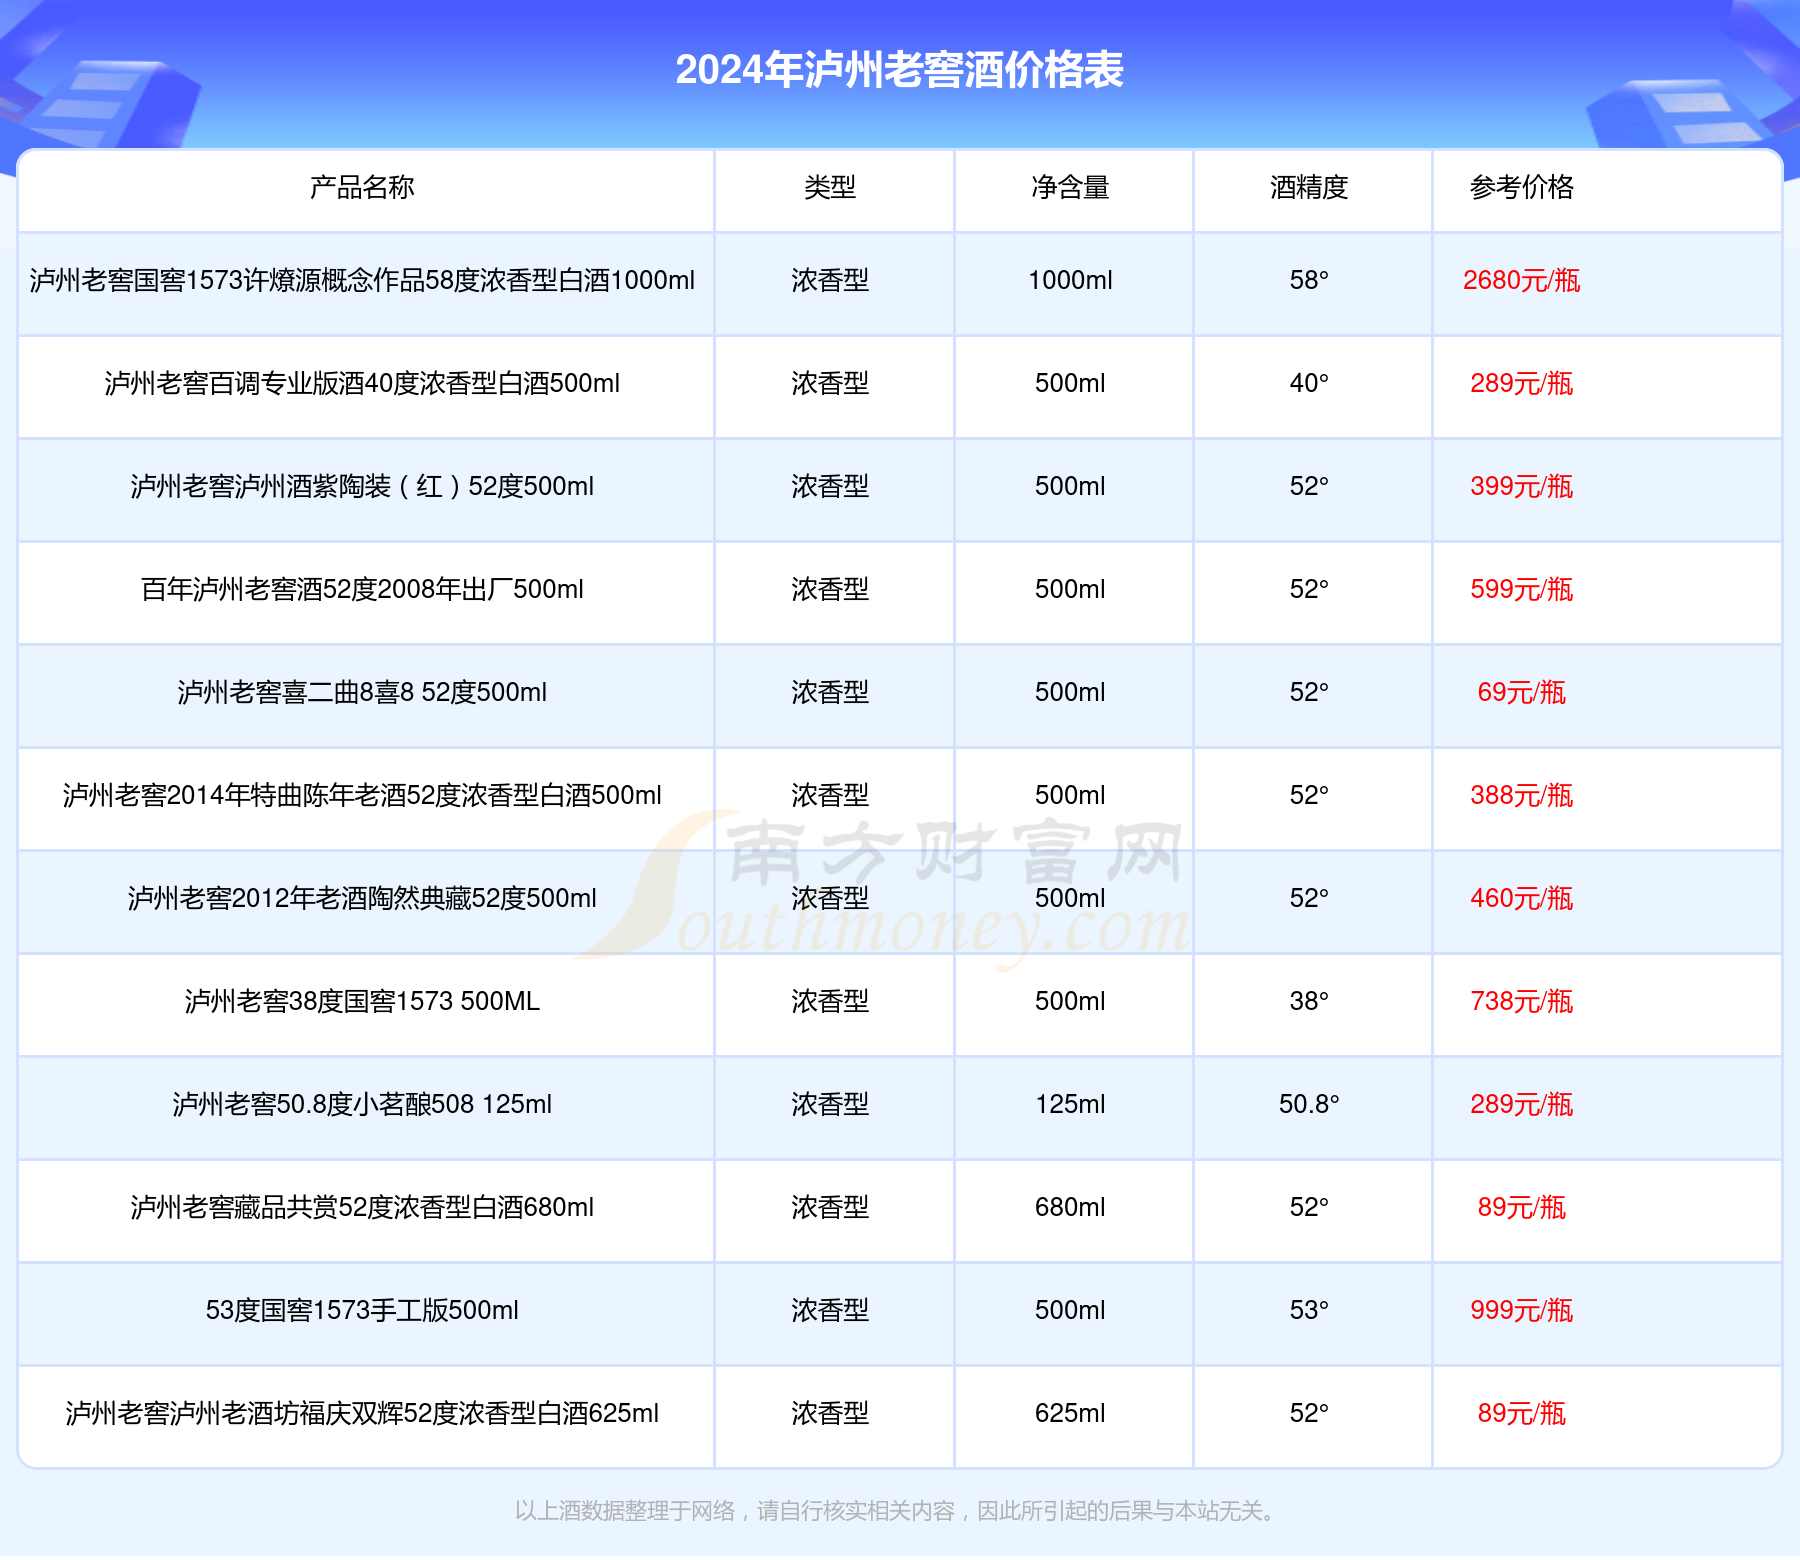Click 500ml in the 百调专业版 row
This screenshot has height=1560, width=1800.
click(1070, 383)
